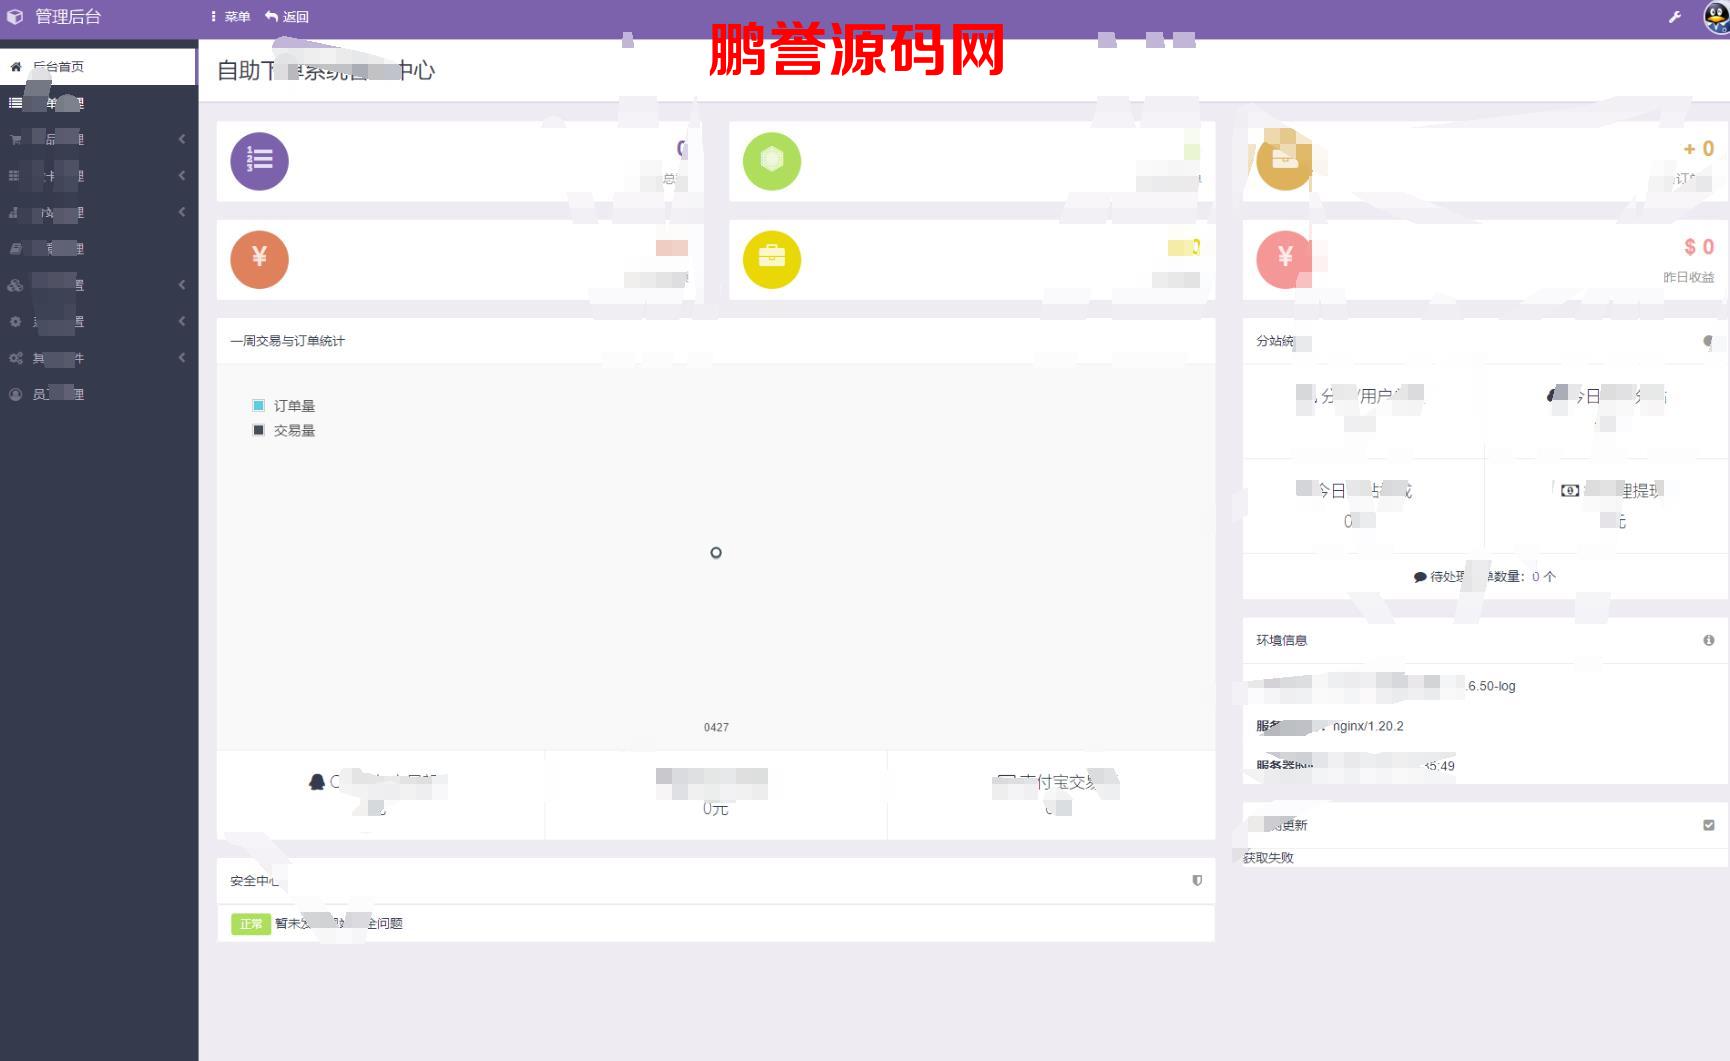Screen dimensions: 1730x1061
Task: Click the green hexagon card icon
Action: tap(772, 161)
